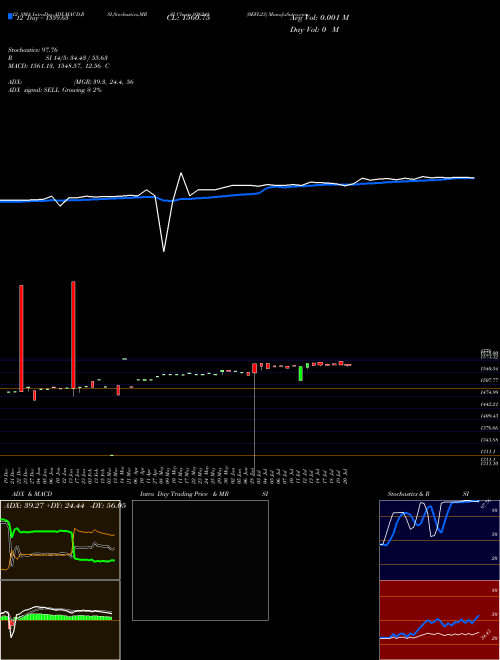Open the blue Stochastics chart thumbnail
The image size is (500, 660).
[439, 540]
